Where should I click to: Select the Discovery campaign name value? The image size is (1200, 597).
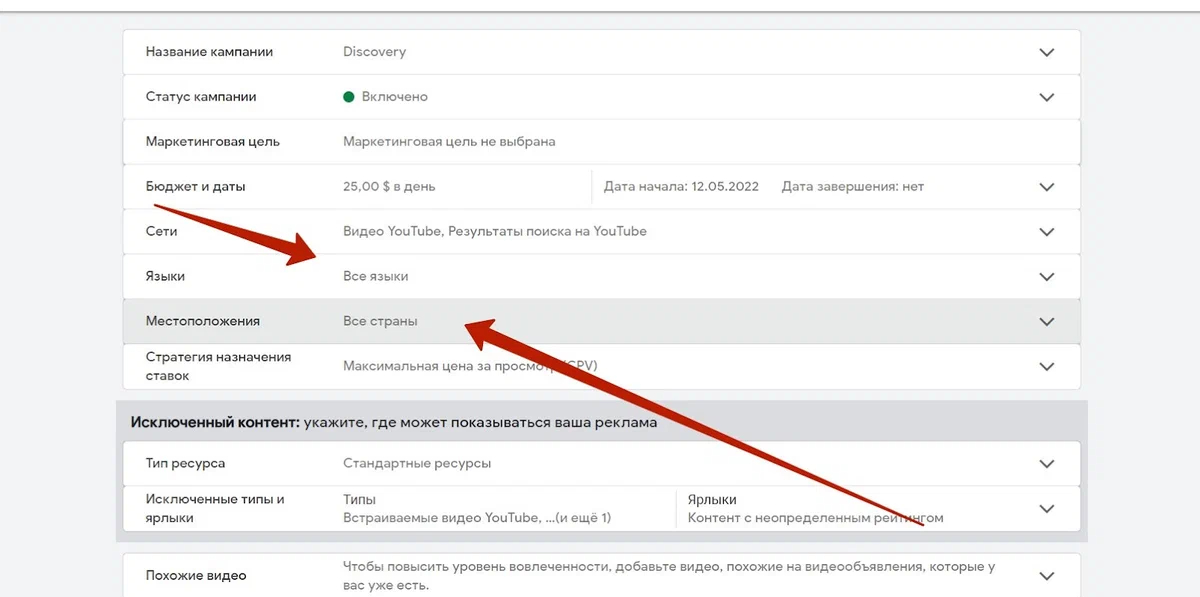374,52
